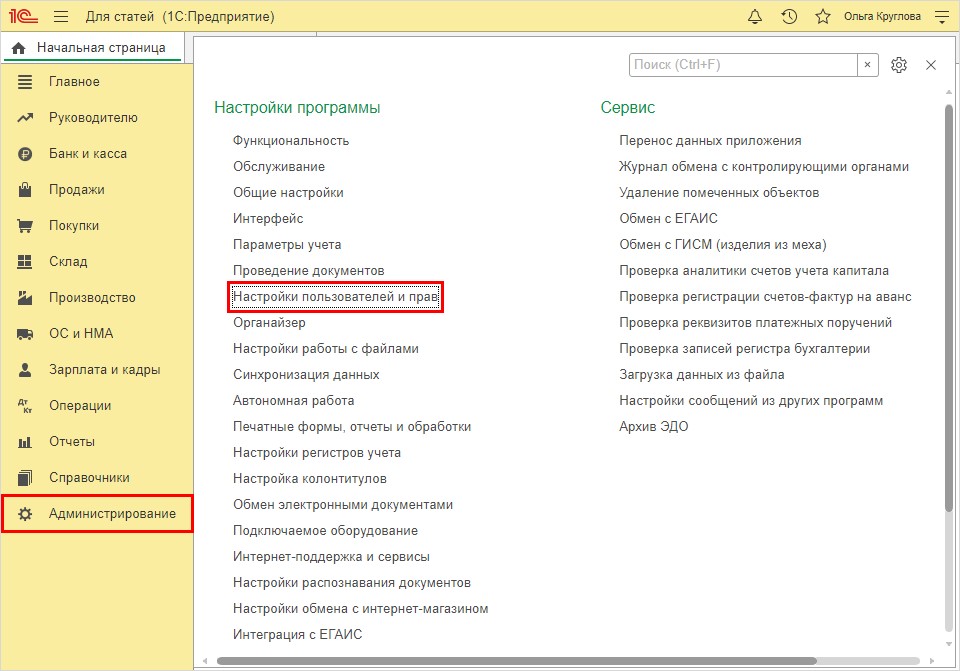The width and height of the screenshot is (960, 671).
Task: Click user name Ольга Круглова
Action: click(882, 17)
